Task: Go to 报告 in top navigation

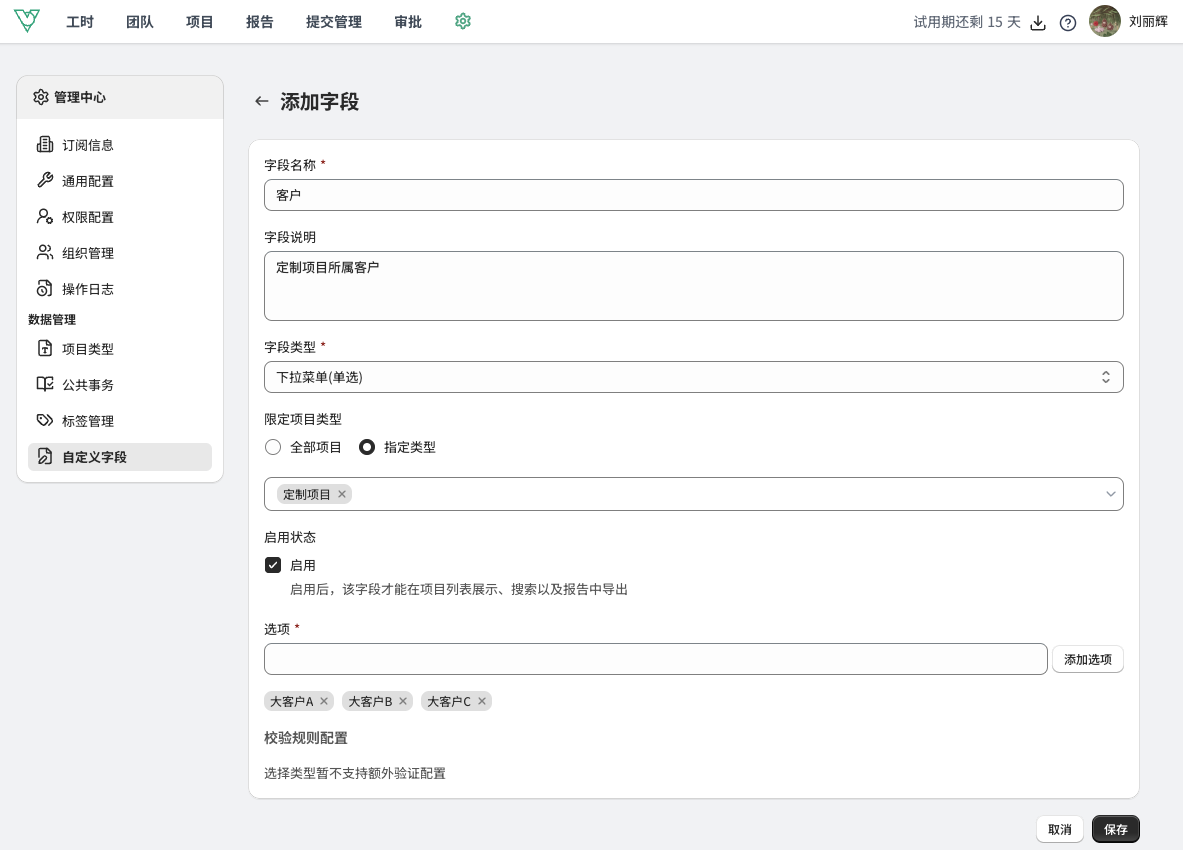Action: pos(260,22)
